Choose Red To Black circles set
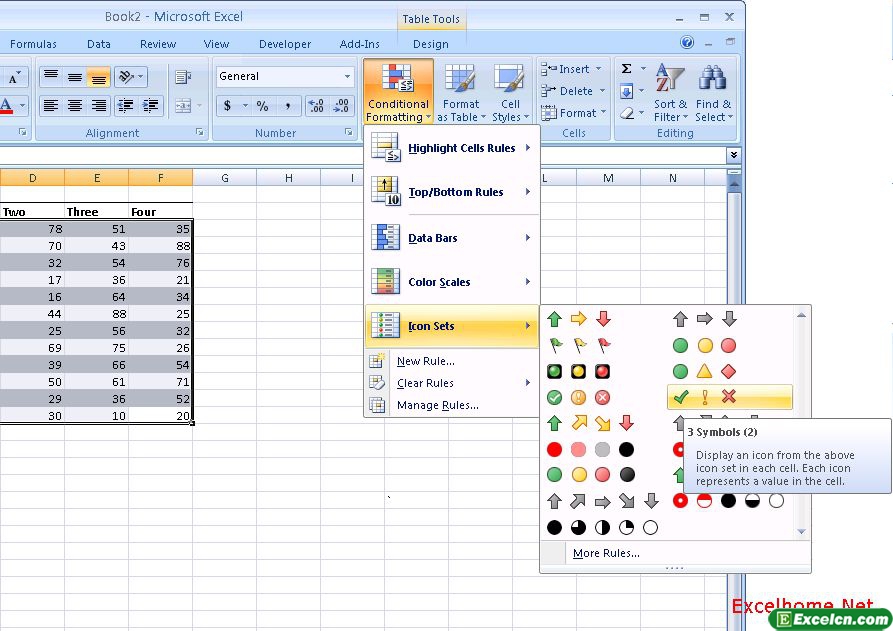Image resolution: width=893 pixels, height=631 pixels. (591, 449)
